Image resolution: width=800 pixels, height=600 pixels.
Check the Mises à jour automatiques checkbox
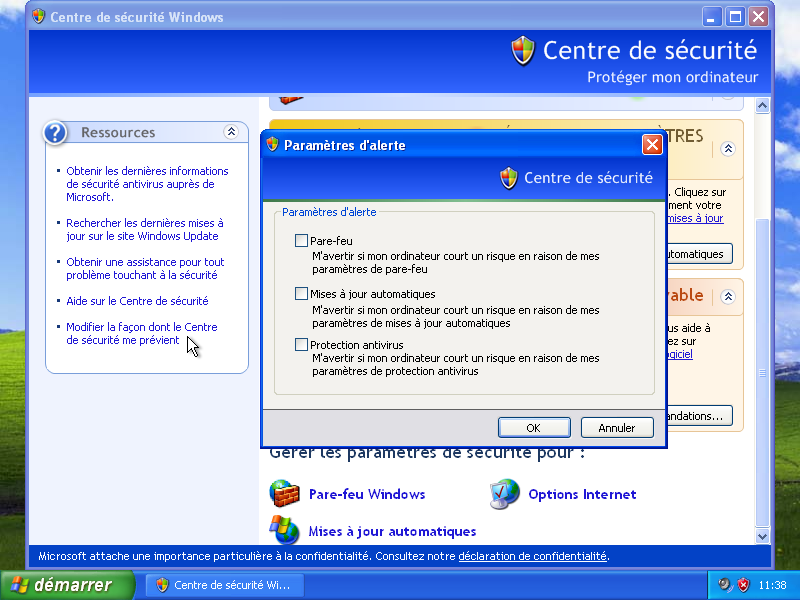(302, 294)
